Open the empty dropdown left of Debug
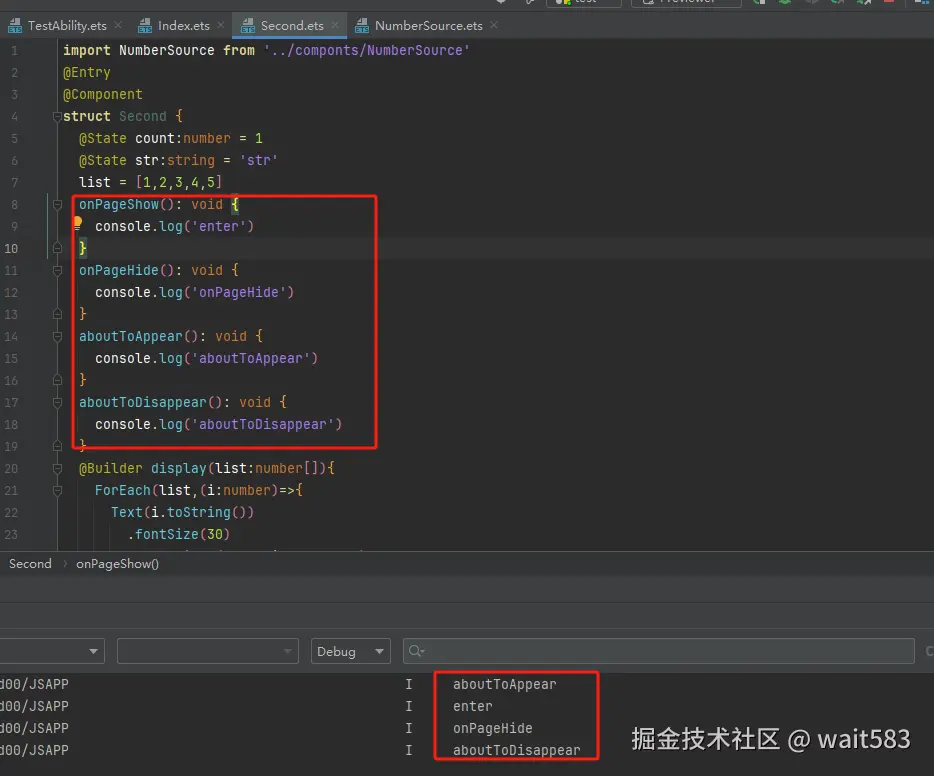The width and height of the screenshot is (934, 776). coord(207,651)
